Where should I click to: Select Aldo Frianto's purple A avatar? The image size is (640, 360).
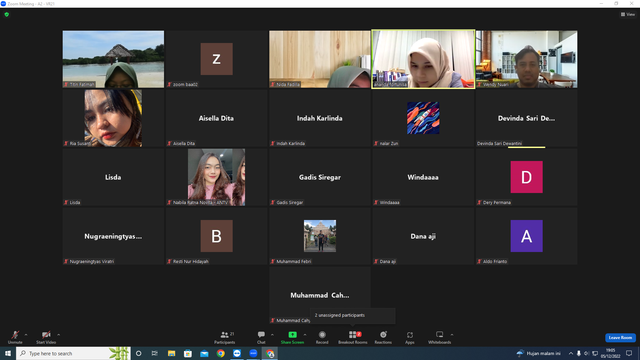(x=527, y=236)
